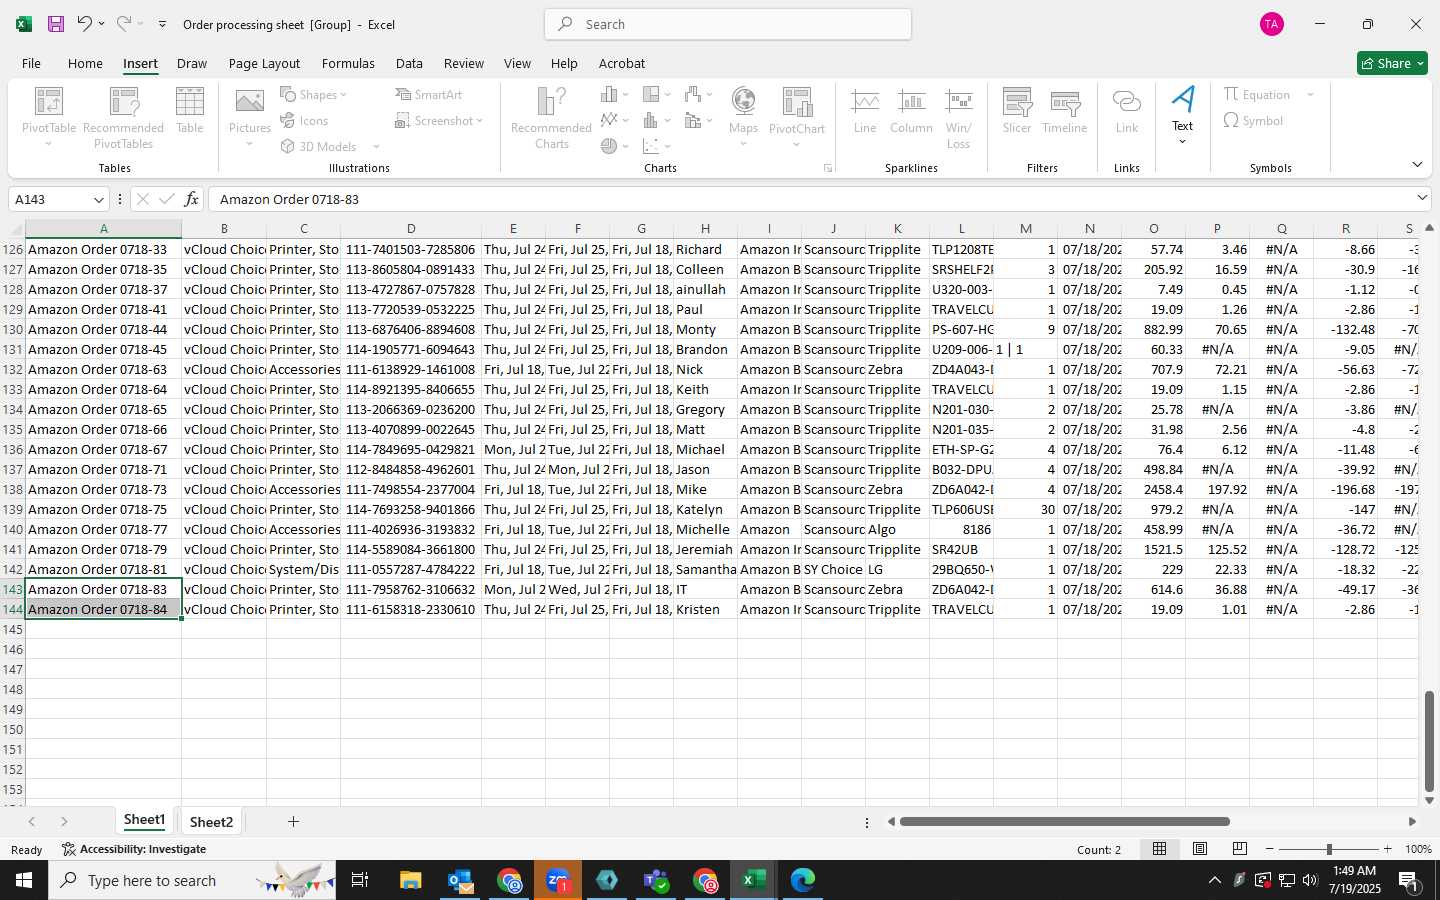Click the TA account avatar
The width and height of the screenshot is (1440, 900).
1271,24
